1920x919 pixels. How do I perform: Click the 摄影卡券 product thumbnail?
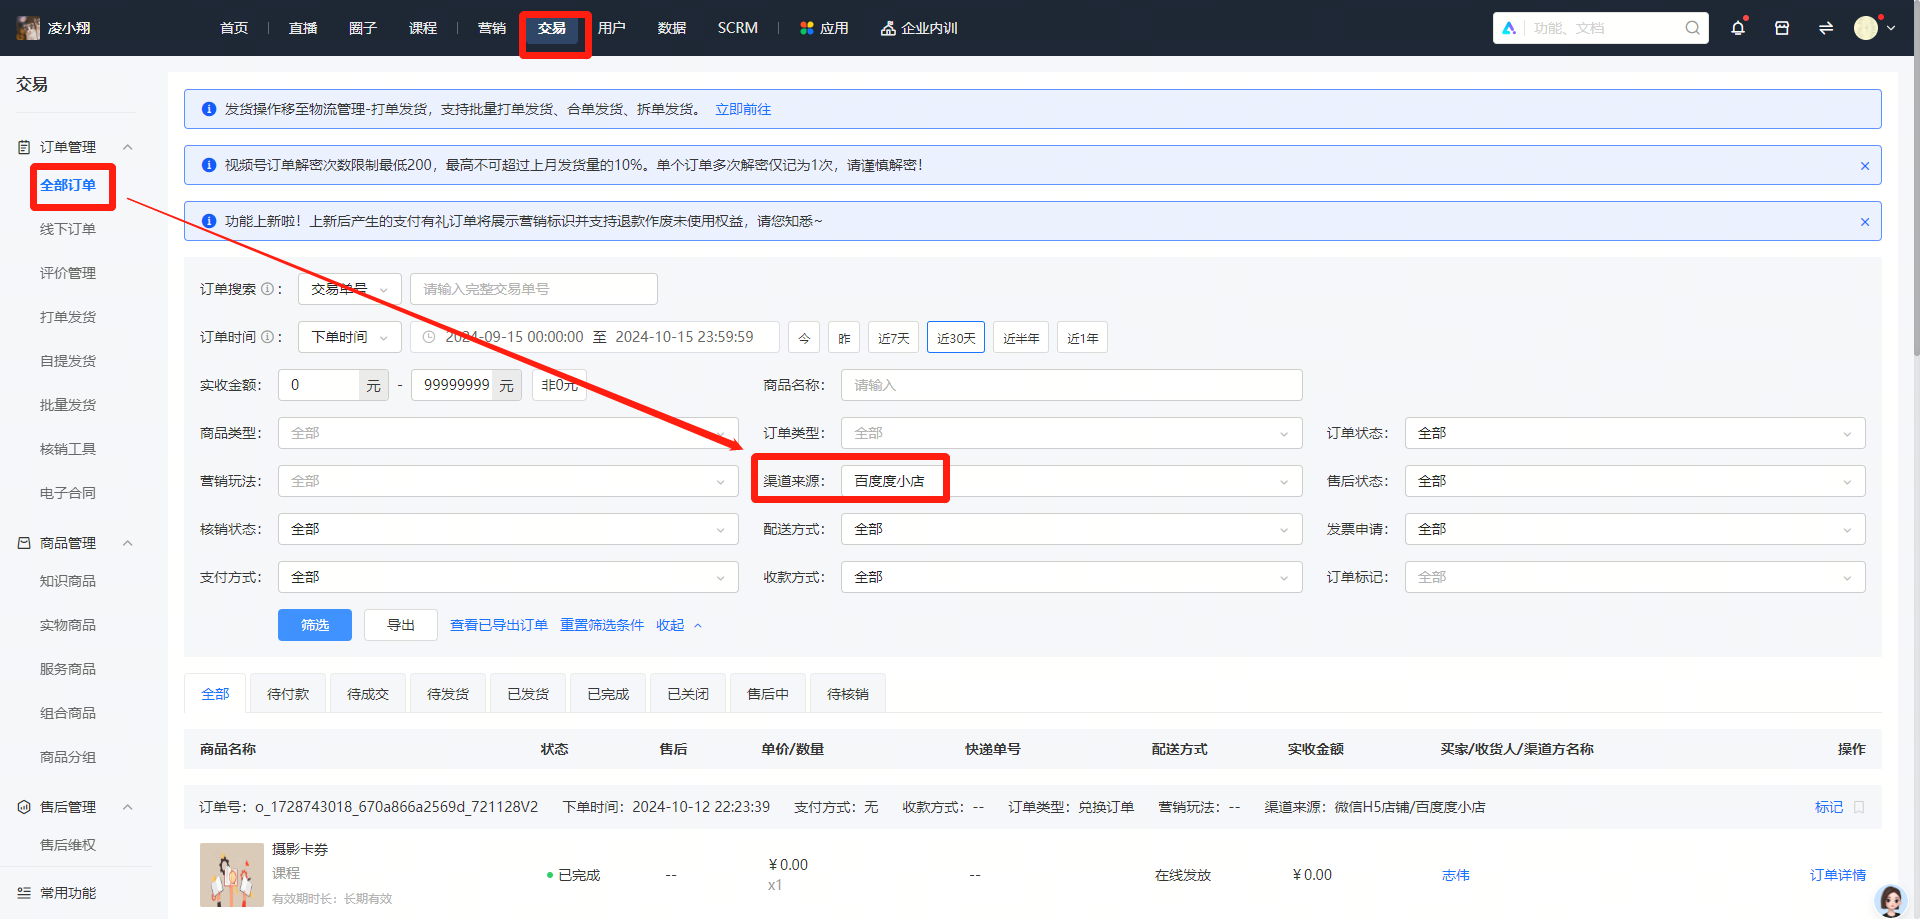point(232,875)
